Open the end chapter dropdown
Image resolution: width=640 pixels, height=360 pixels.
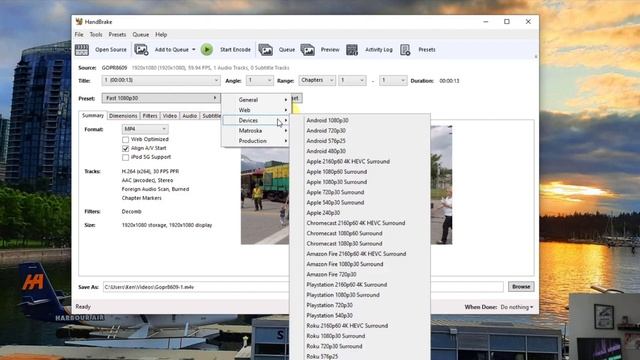(393, 80)
